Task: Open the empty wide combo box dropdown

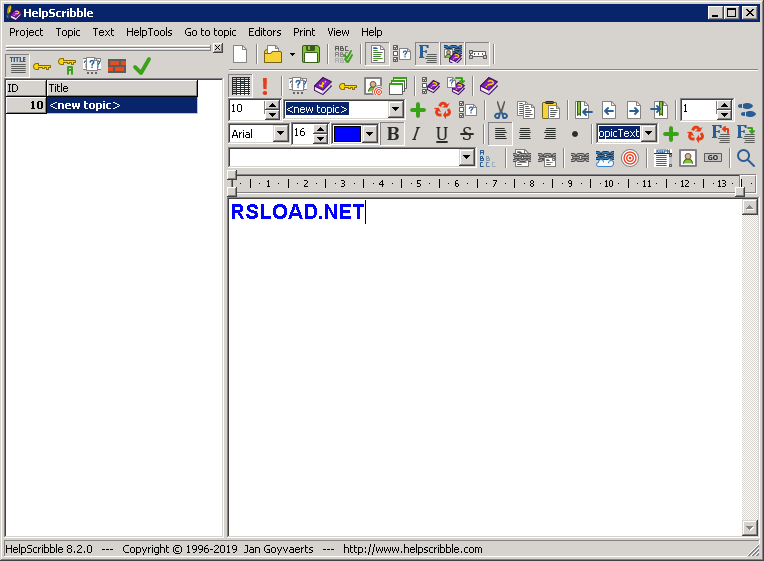Action: coord(467,157)
